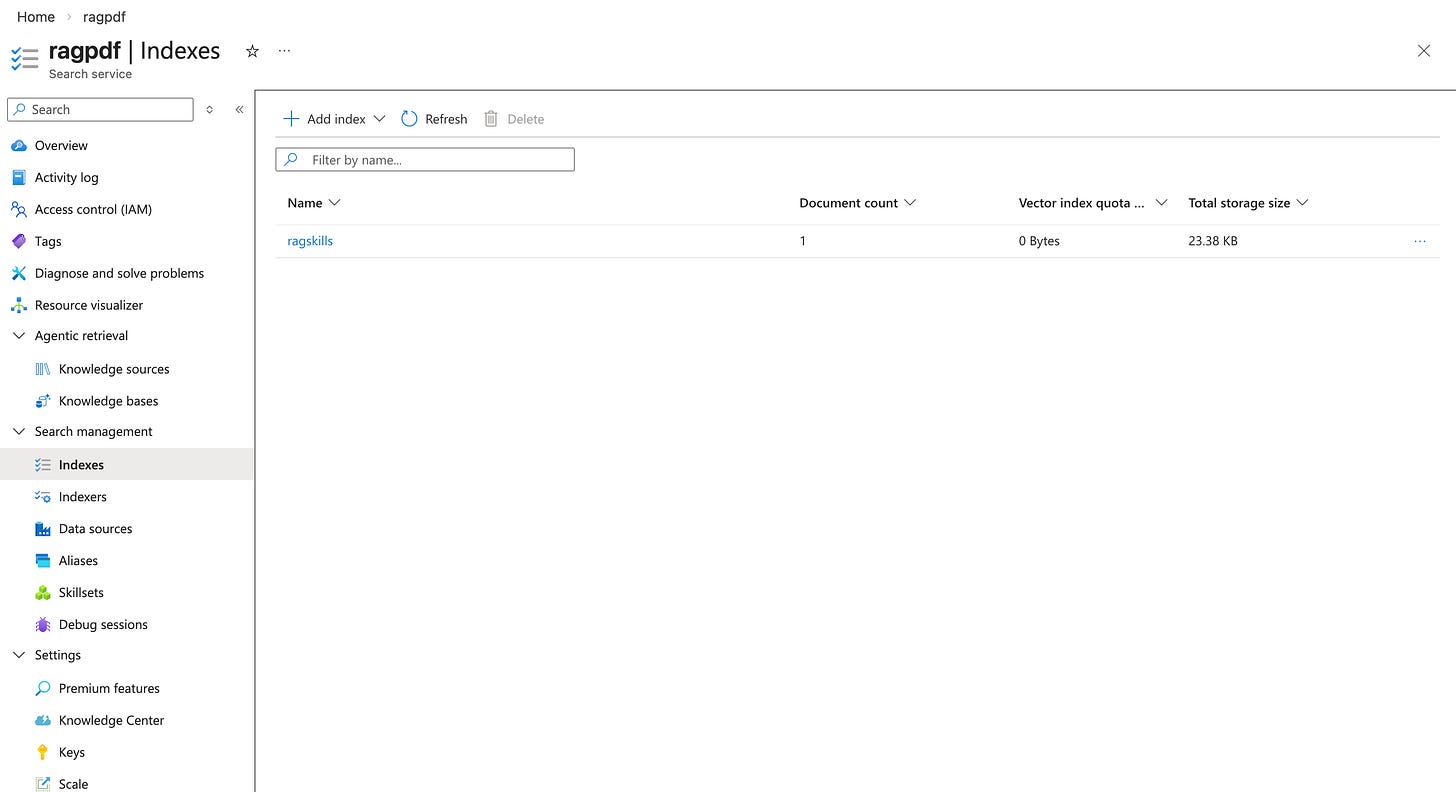Open the more options ellipsis beside title

click(284, 51)
